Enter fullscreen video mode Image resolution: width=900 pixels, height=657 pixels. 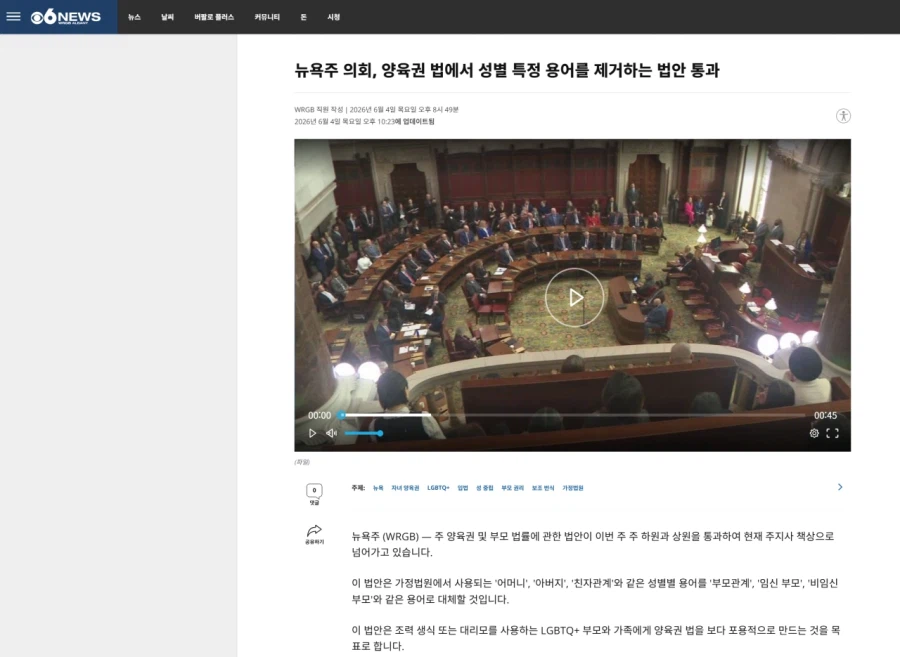pos(832,433)
